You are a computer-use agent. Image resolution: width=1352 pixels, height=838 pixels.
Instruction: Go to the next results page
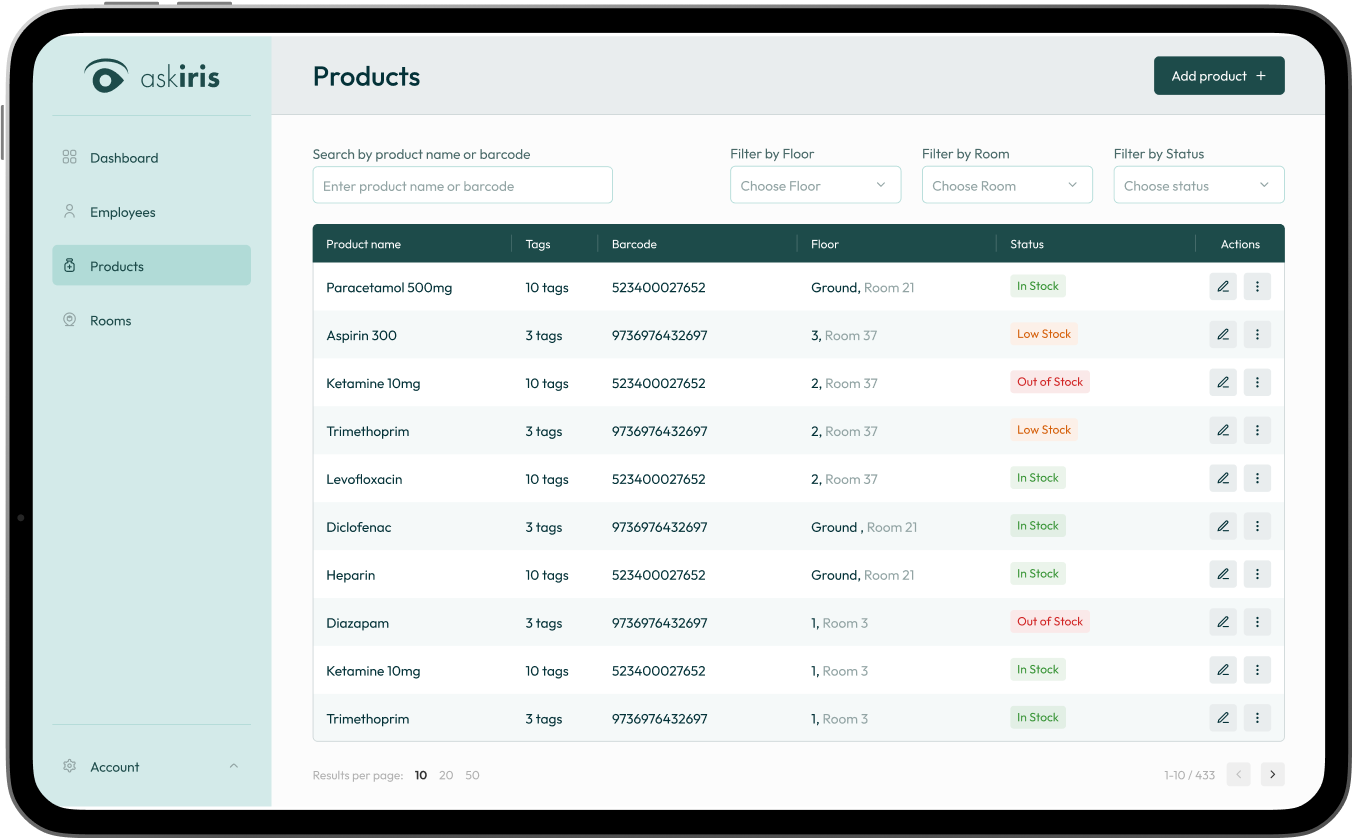pyautogui.click(x=1272, y=775)
